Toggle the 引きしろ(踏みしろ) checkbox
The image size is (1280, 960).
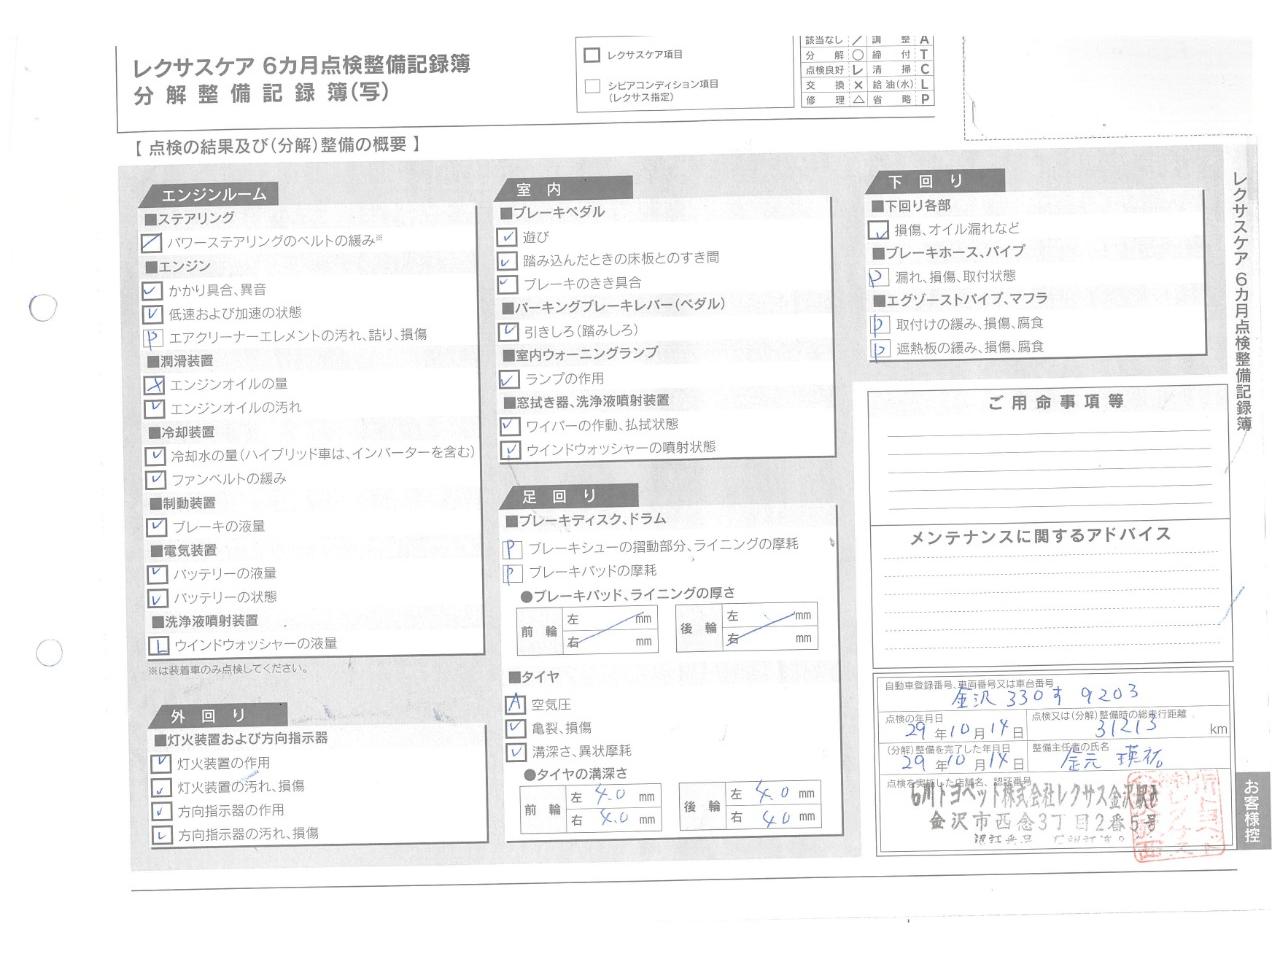click(509, 331)
